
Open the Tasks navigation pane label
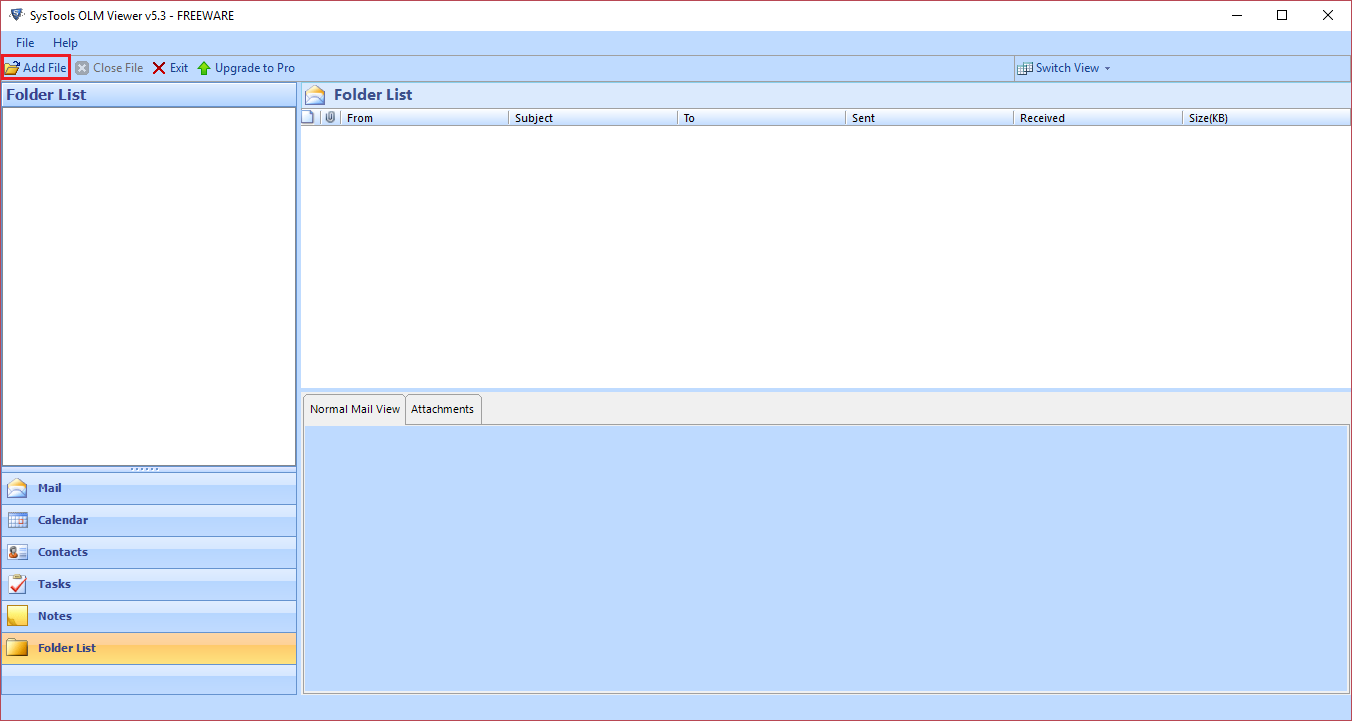(54, 584)
